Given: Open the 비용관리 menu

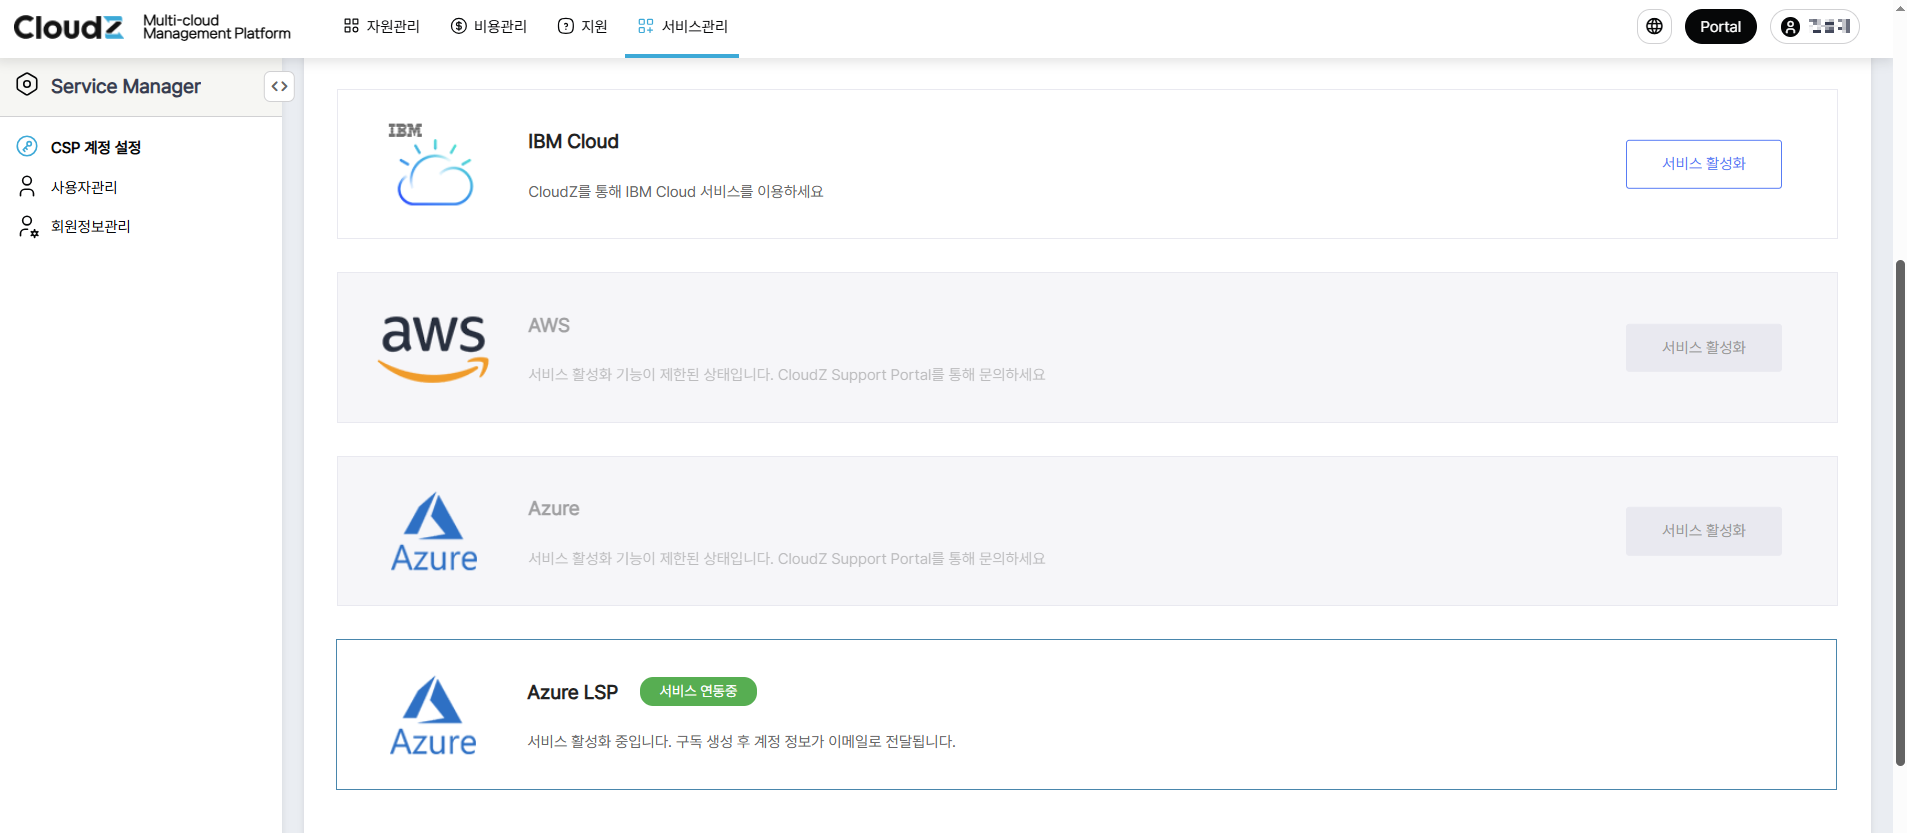Looking at the screenshot, I should 488,26.
